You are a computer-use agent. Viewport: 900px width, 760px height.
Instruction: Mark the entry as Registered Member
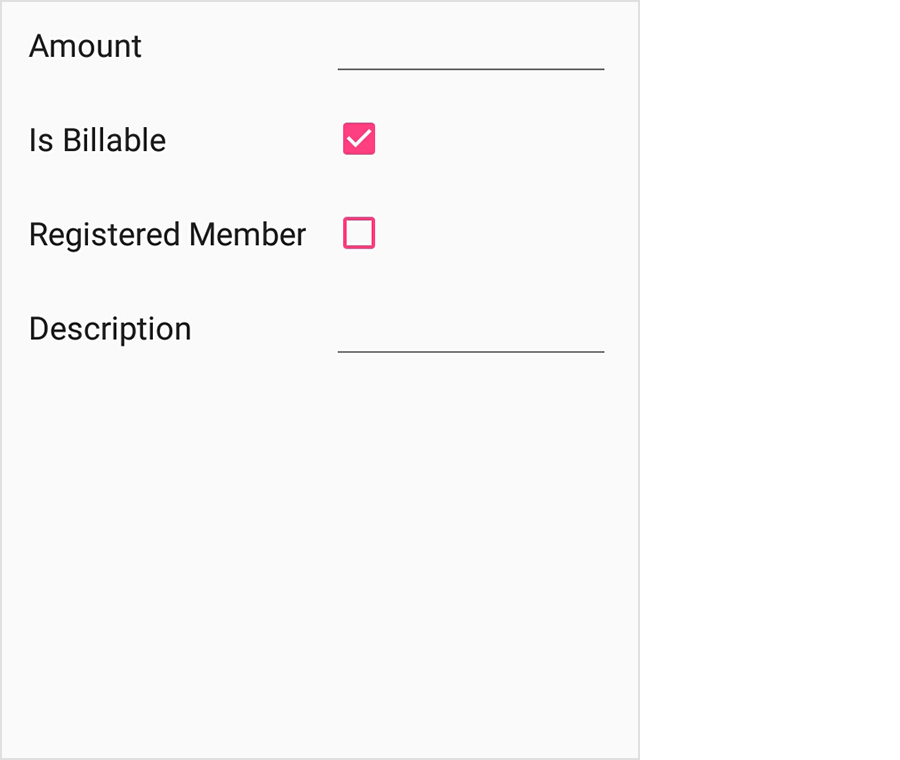(x=359, y=233)
